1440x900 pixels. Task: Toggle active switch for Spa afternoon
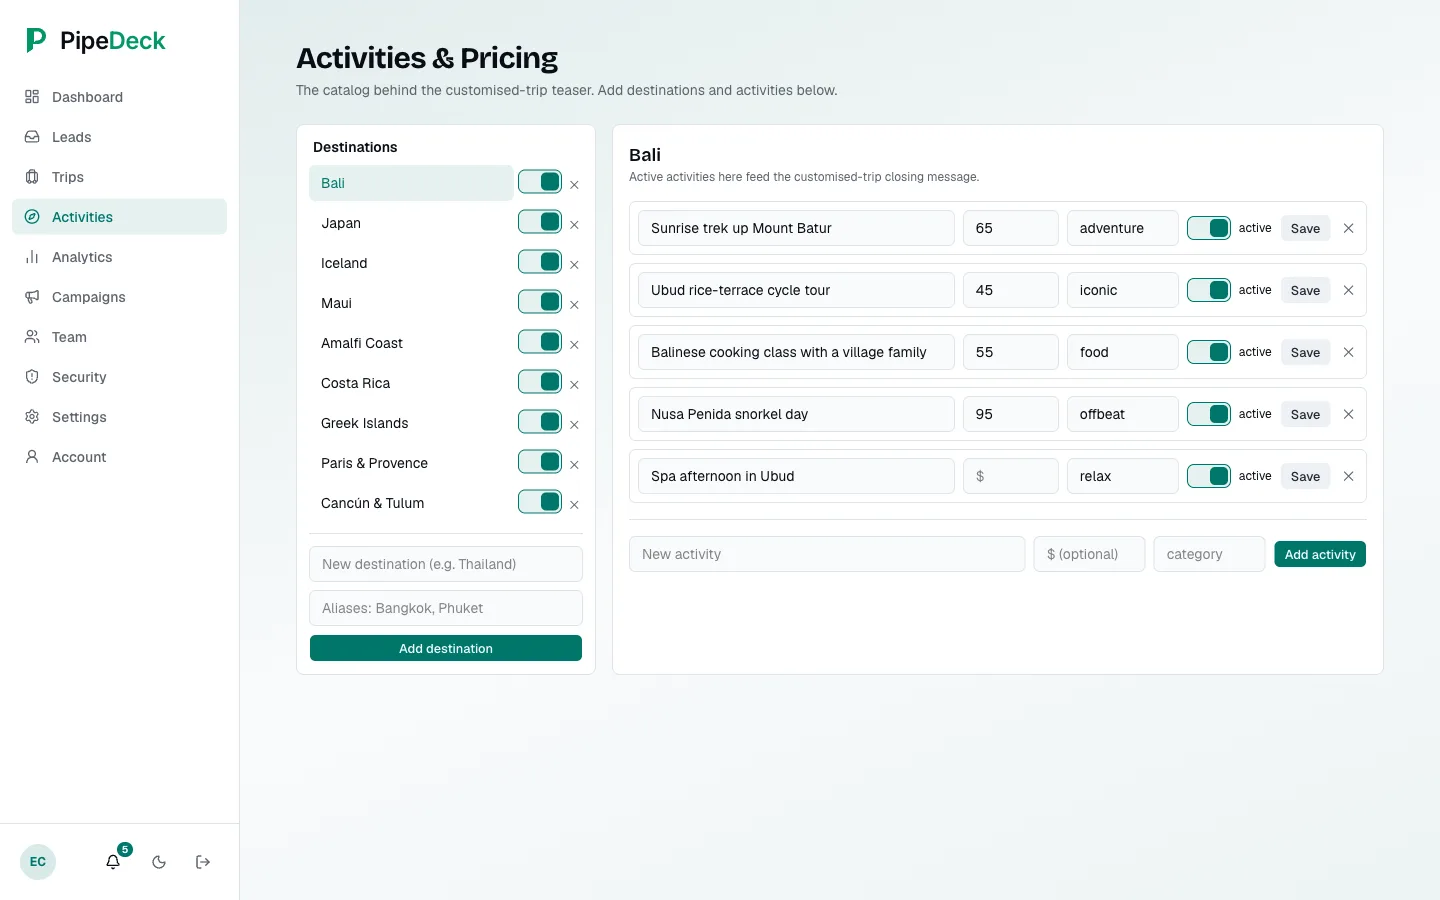pos(1209,476)
